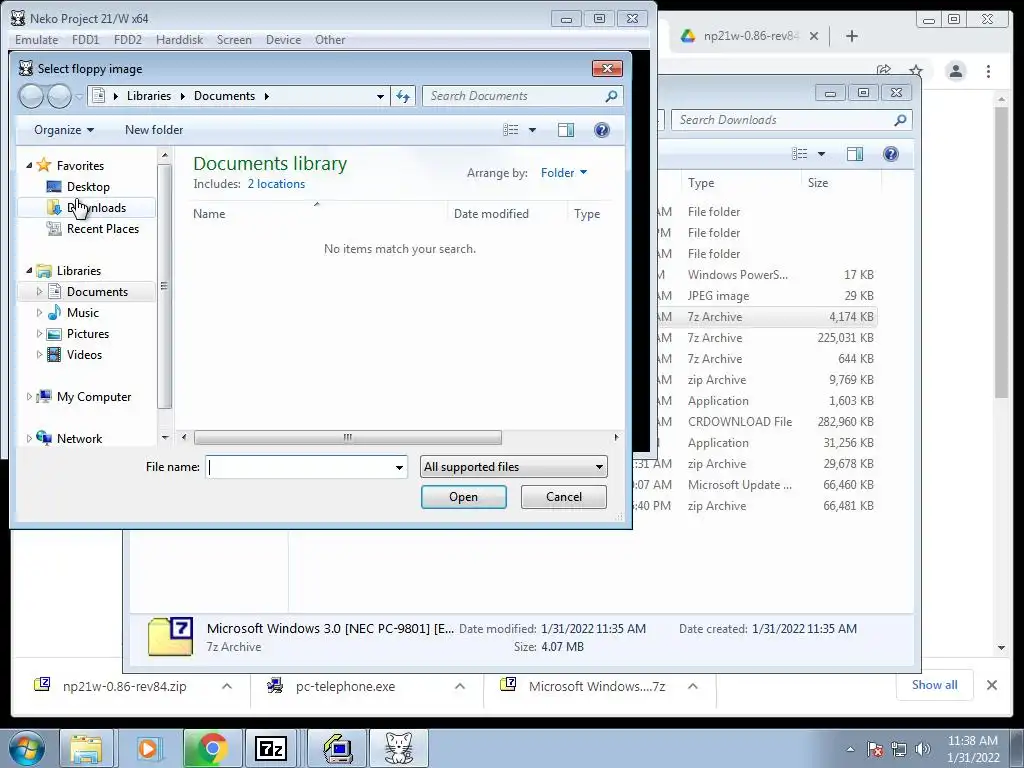This screenshot has height=768, width=1024.
Task: Toggle preview pane in floppy dialog
Action: tap(566, 130)
